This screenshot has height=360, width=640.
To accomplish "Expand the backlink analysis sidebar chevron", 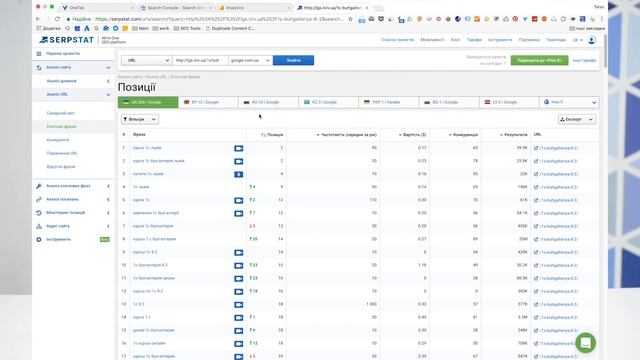I will click(x=108, y=200).
